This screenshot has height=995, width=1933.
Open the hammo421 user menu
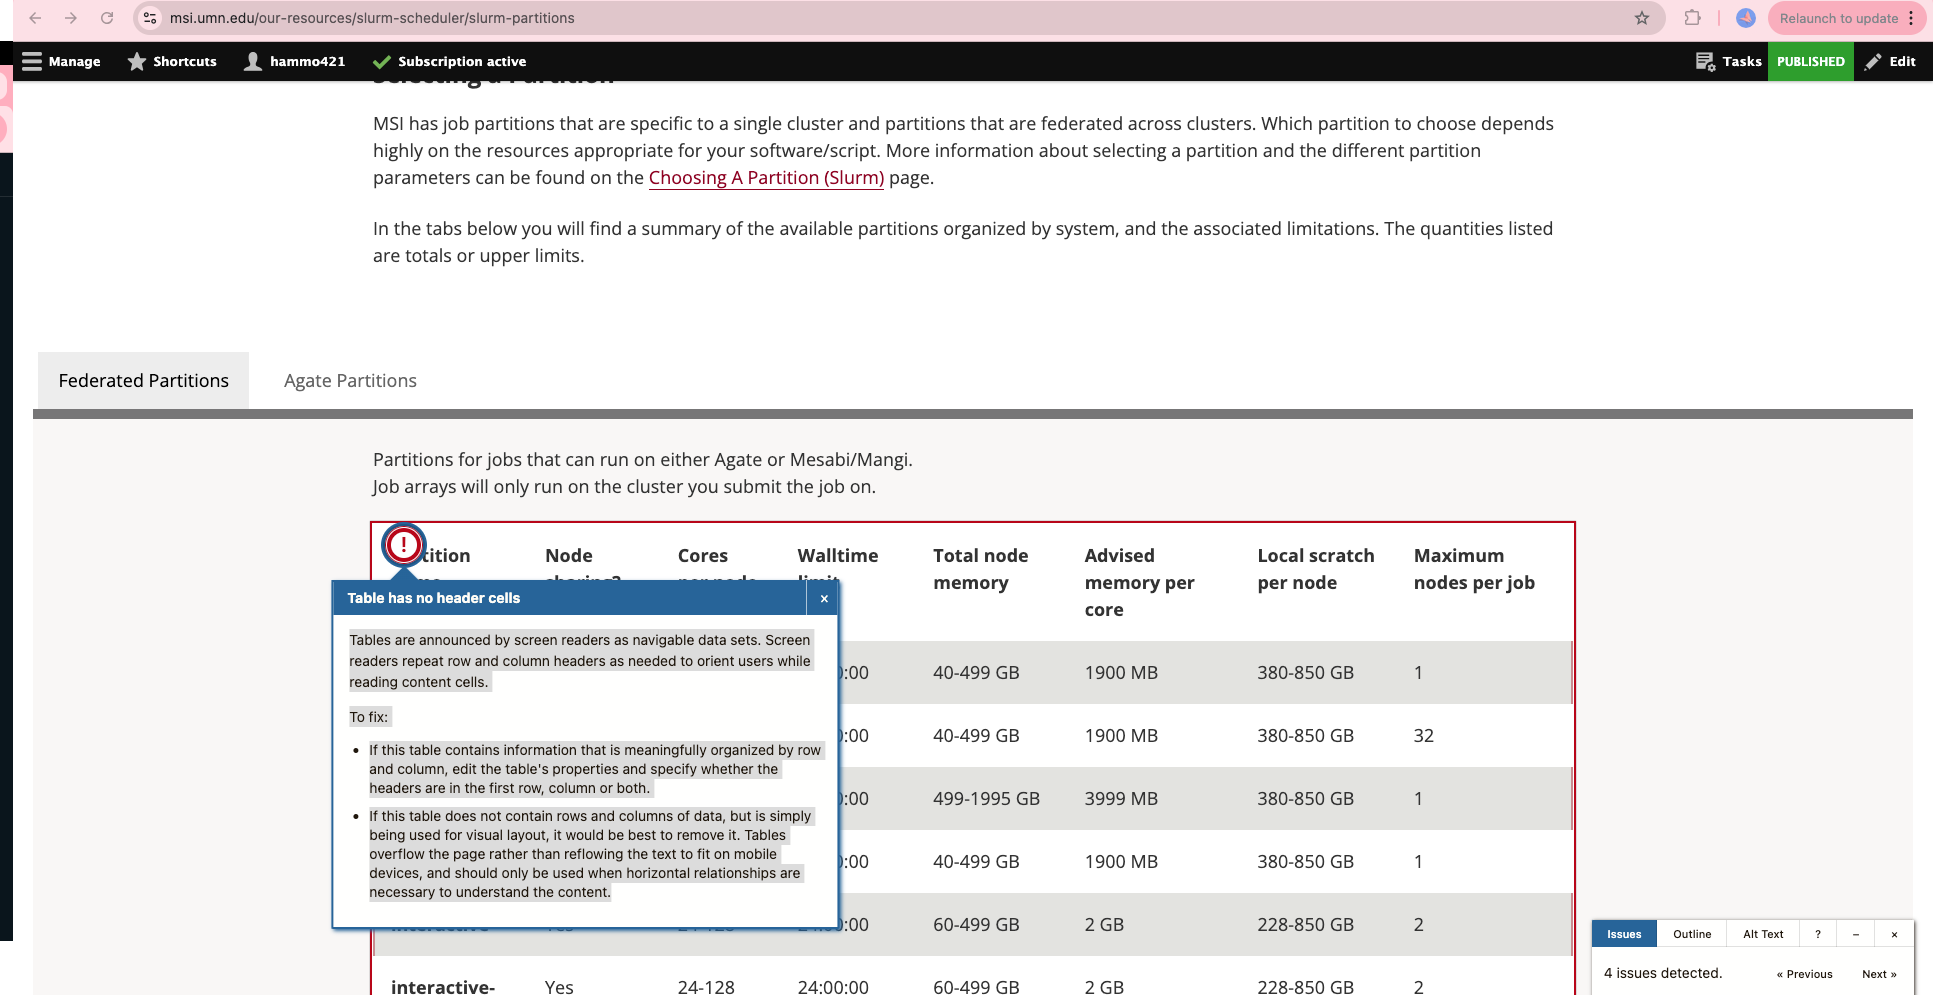click(295, 61)
